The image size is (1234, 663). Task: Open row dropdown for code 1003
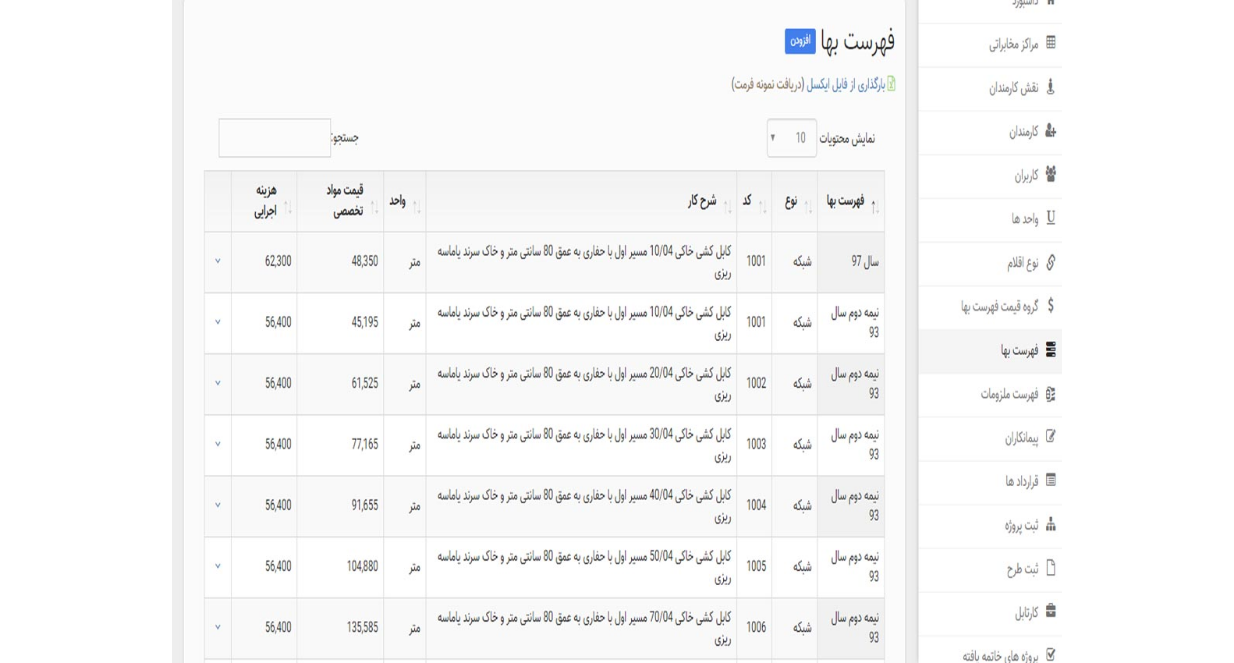click(217, 444)
